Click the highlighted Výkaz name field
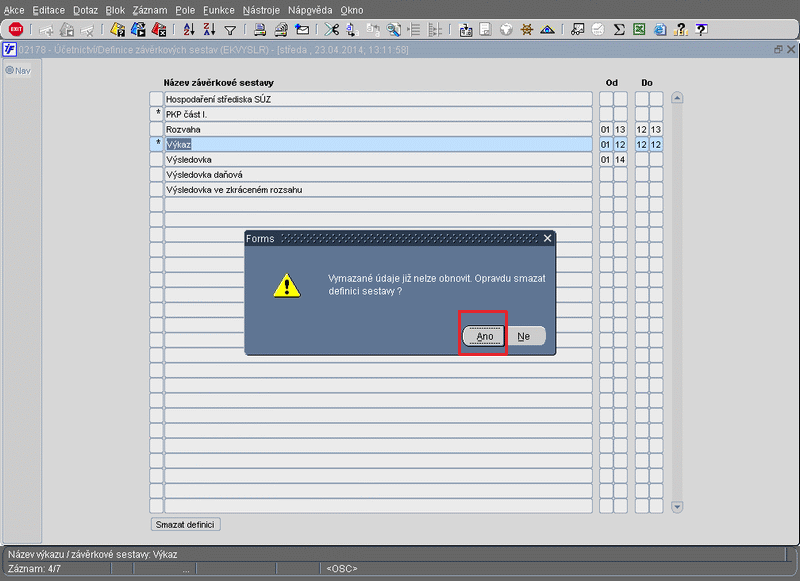 [378, 144]
